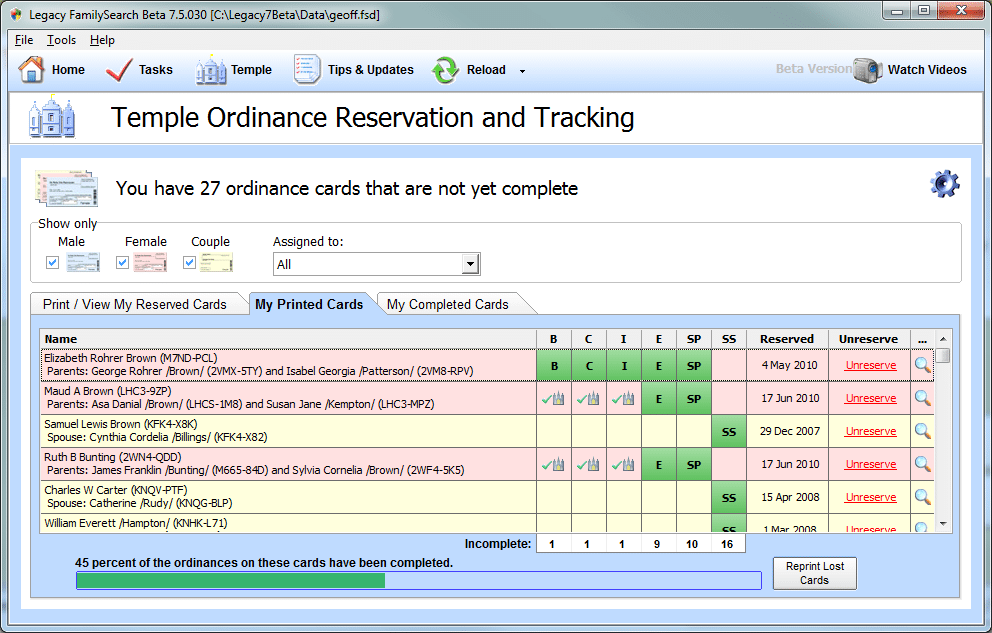Viewport: 992px width, 633px height.
Task: Click the Incomplete E count 9
Action: (657, 544)
